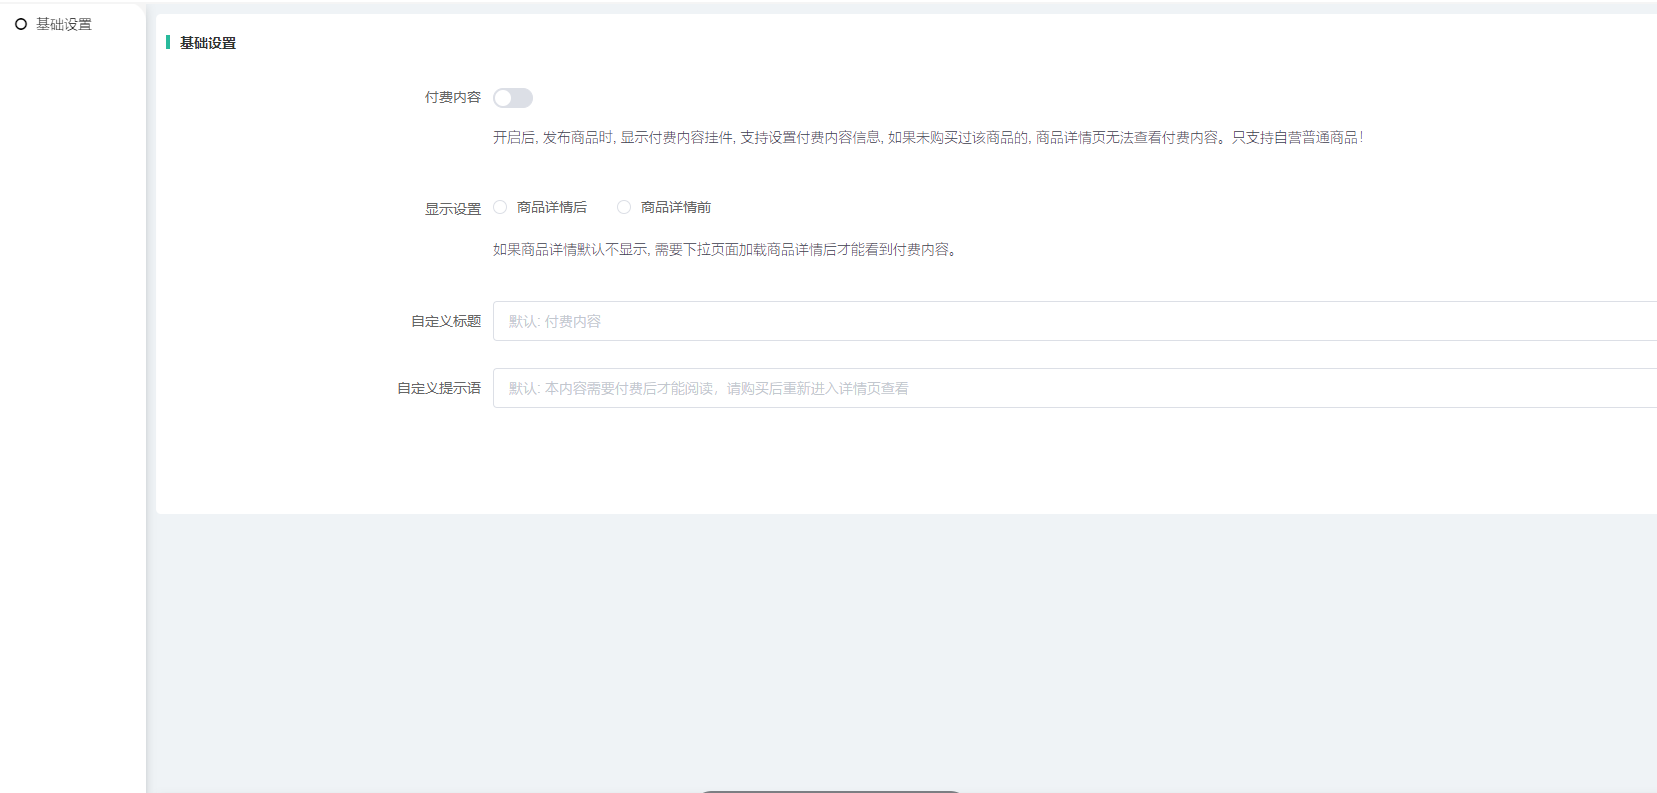Image resolution: width=1657 pixels, height=793 pixels.
Task: Click the 自定义标题 field label
Action: tap(446, 321)
